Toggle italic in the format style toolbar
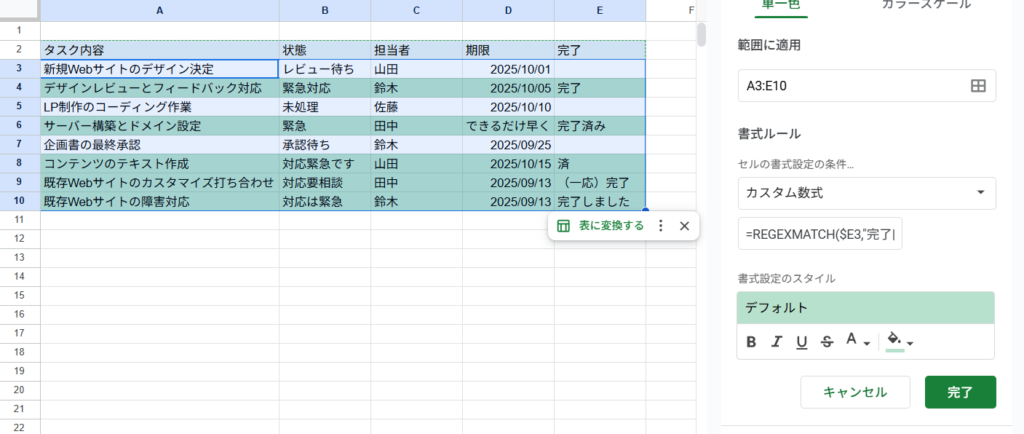The width and height of the screenshot is (1024, 434). click(777, 342)
